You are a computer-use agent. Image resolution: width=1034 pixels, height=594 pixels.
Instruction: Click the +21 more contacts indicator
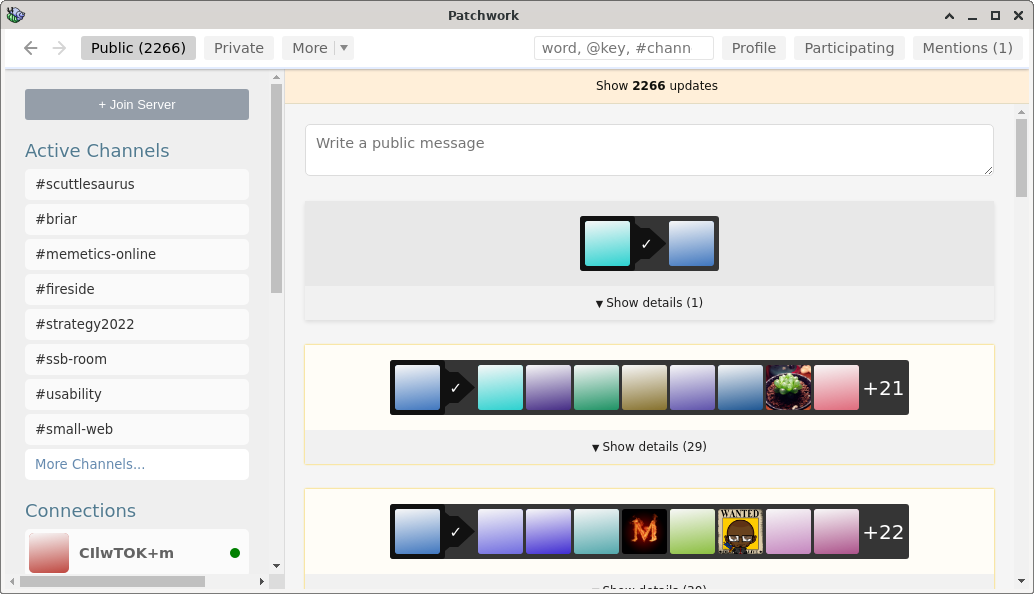point(884,388)
